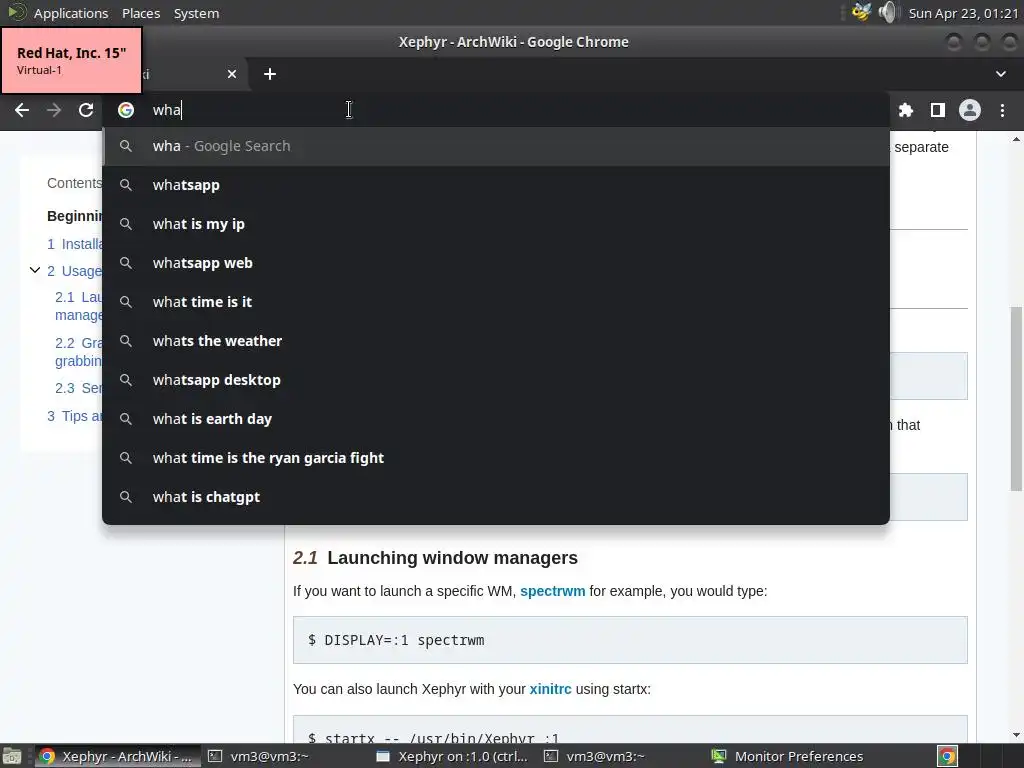Choose the 'what is my ip' suggestion
The height and width of the screenshot is (768, 1024).
coord(496,224)
